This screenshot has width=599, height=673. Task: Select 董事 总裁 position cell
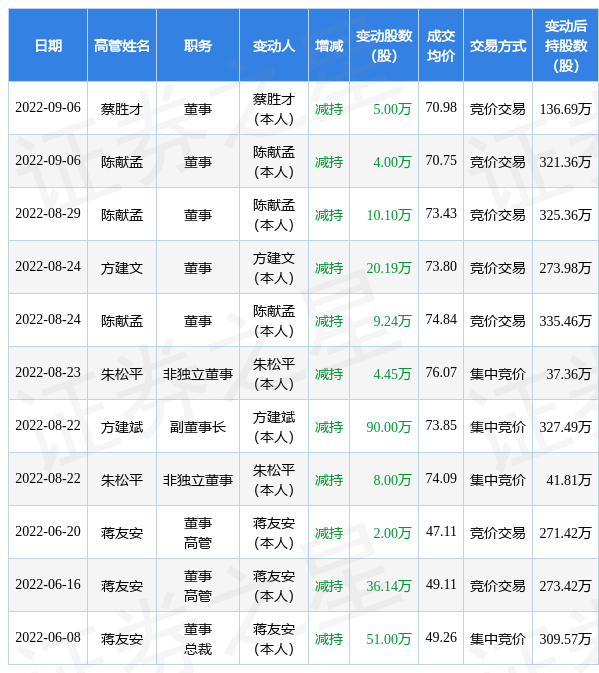coord(198,639)
